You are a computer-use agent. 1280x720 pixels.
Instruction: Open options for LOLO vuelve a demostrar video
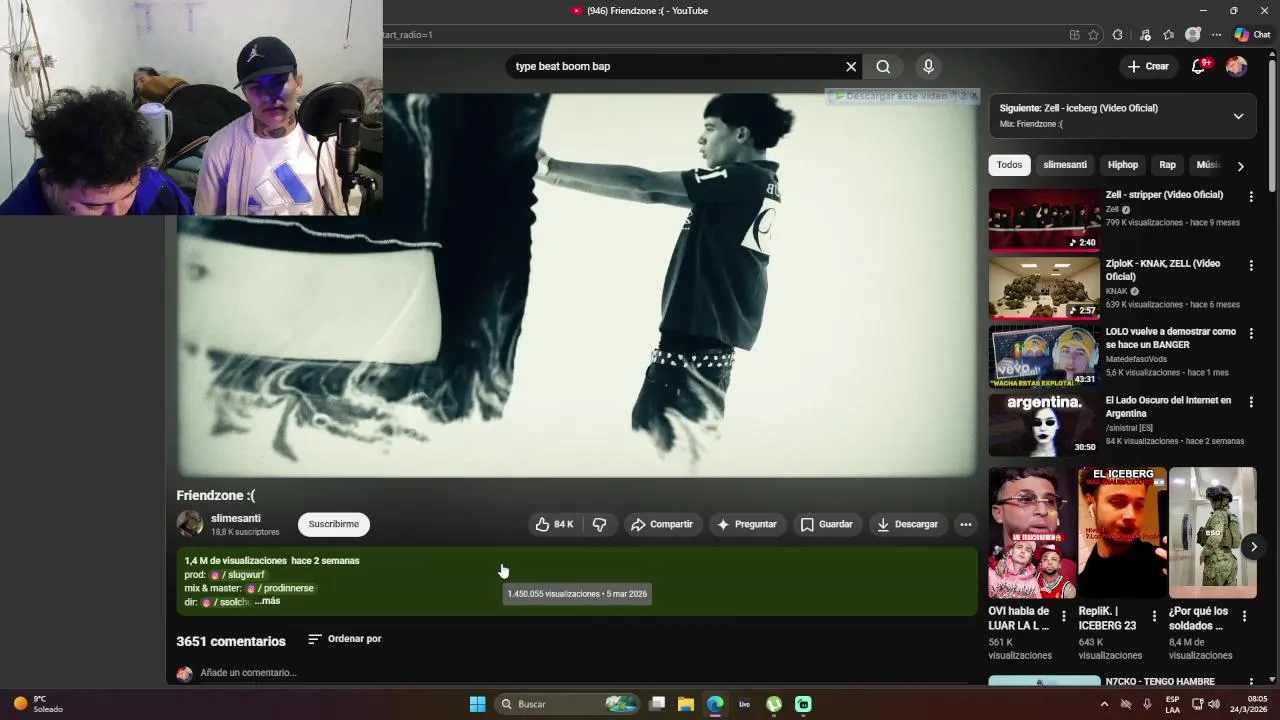coord(1250,333)
